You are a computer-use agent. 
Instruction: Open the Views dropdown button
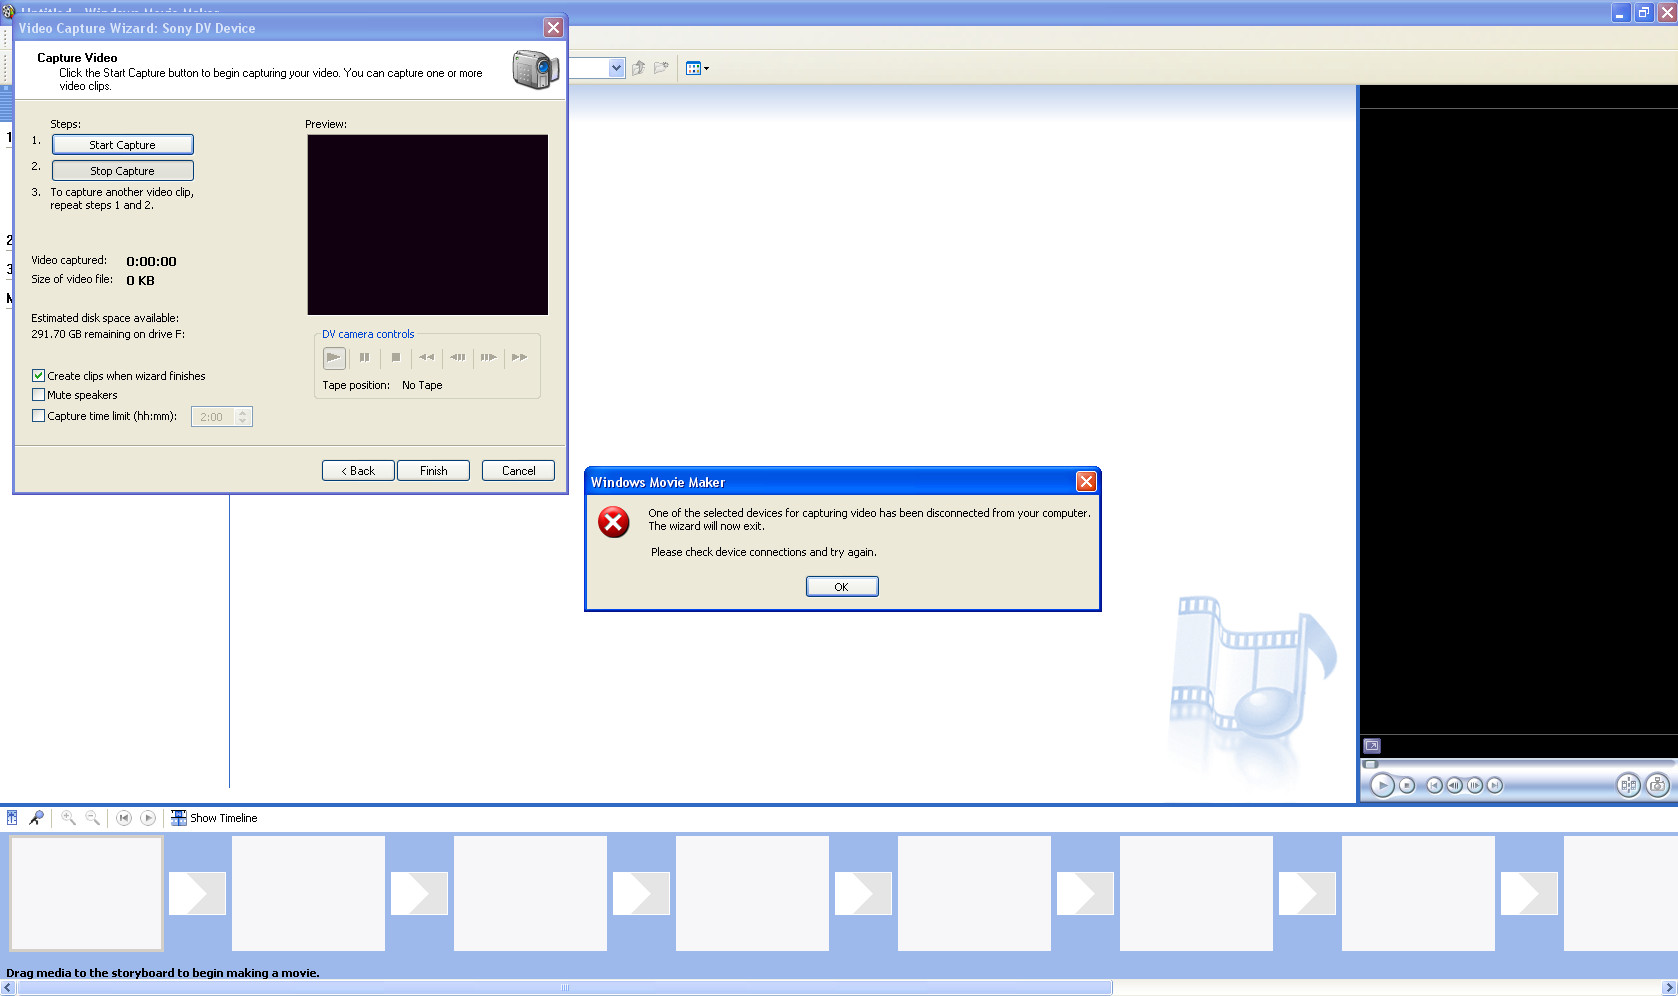(x=698, y=68)
